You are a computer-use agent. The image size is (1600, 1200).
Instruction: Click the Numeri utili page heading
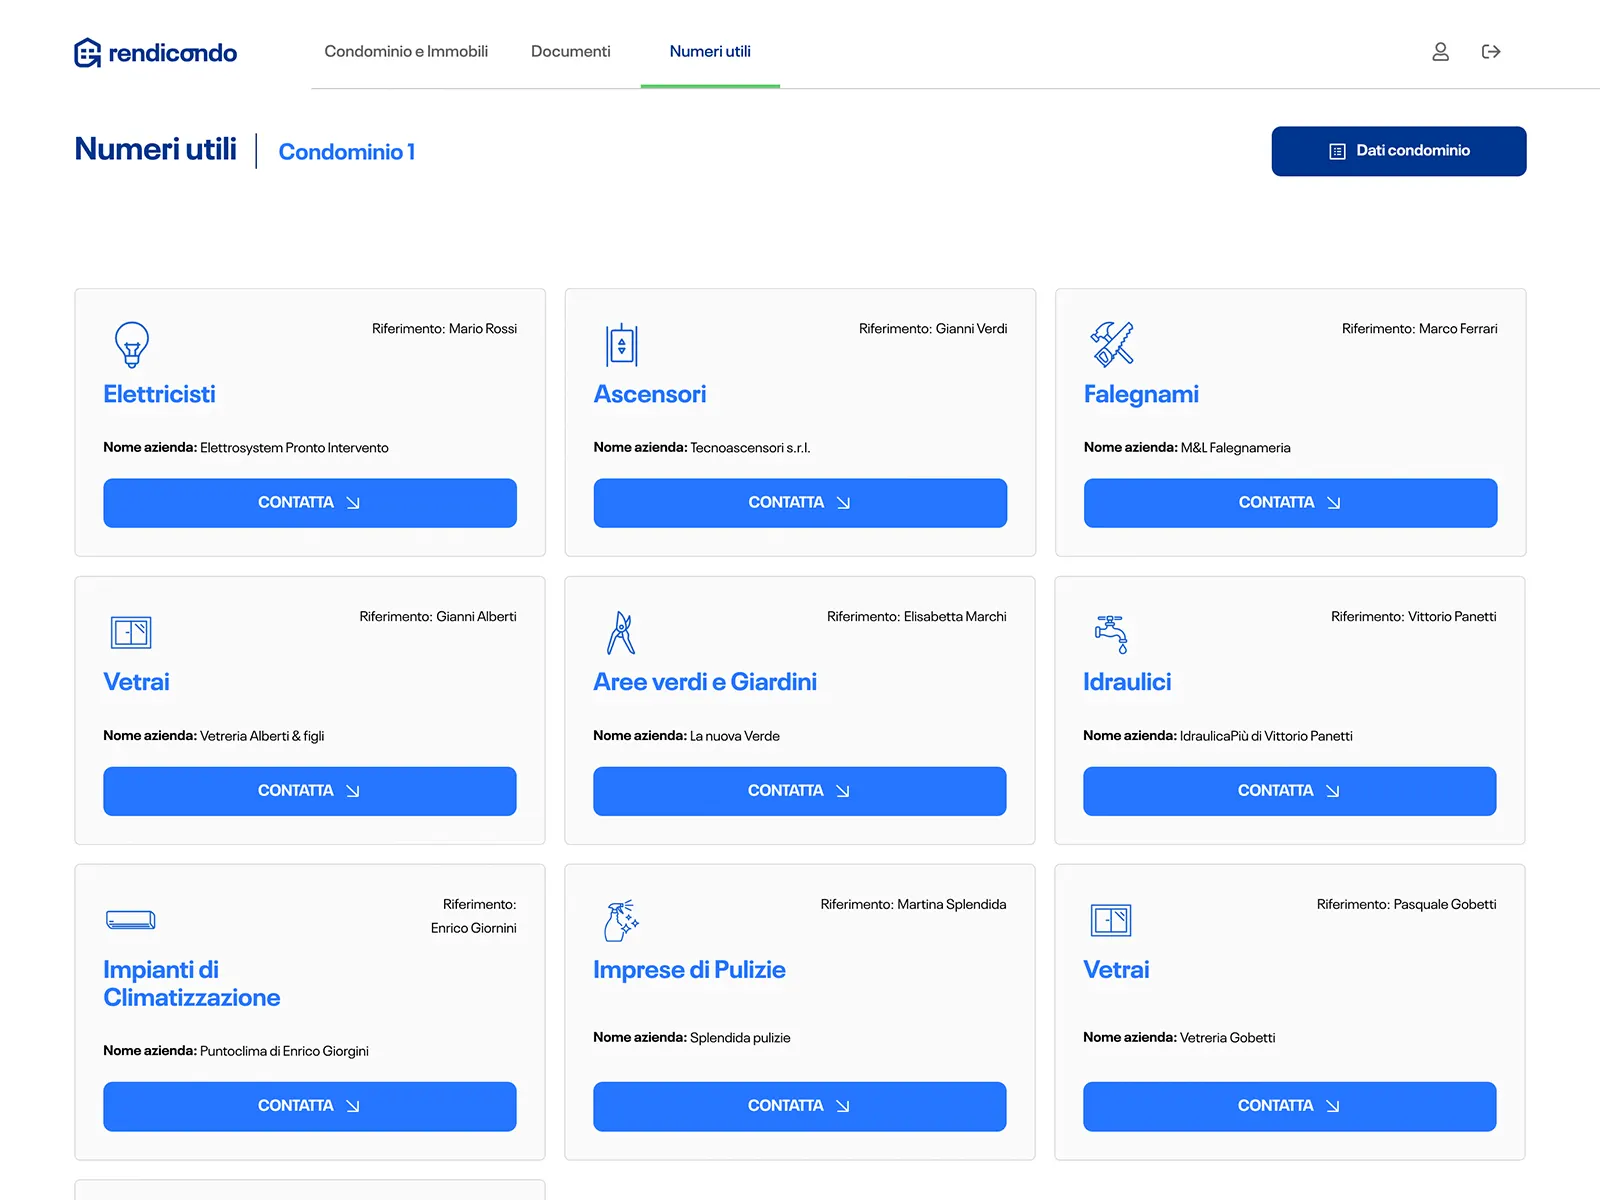point(155,150)
